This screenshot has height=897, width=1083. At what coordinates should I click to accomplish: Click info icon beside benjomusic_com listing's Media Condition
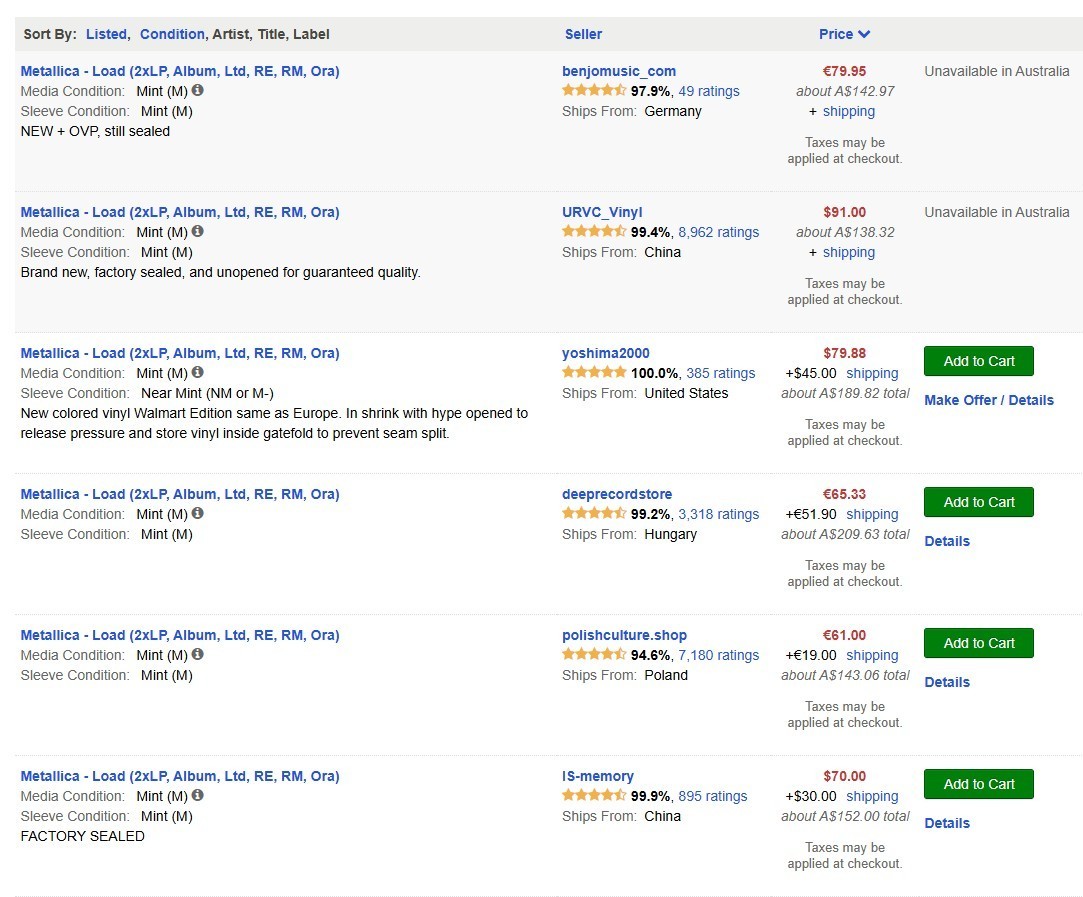click(198, 91)
